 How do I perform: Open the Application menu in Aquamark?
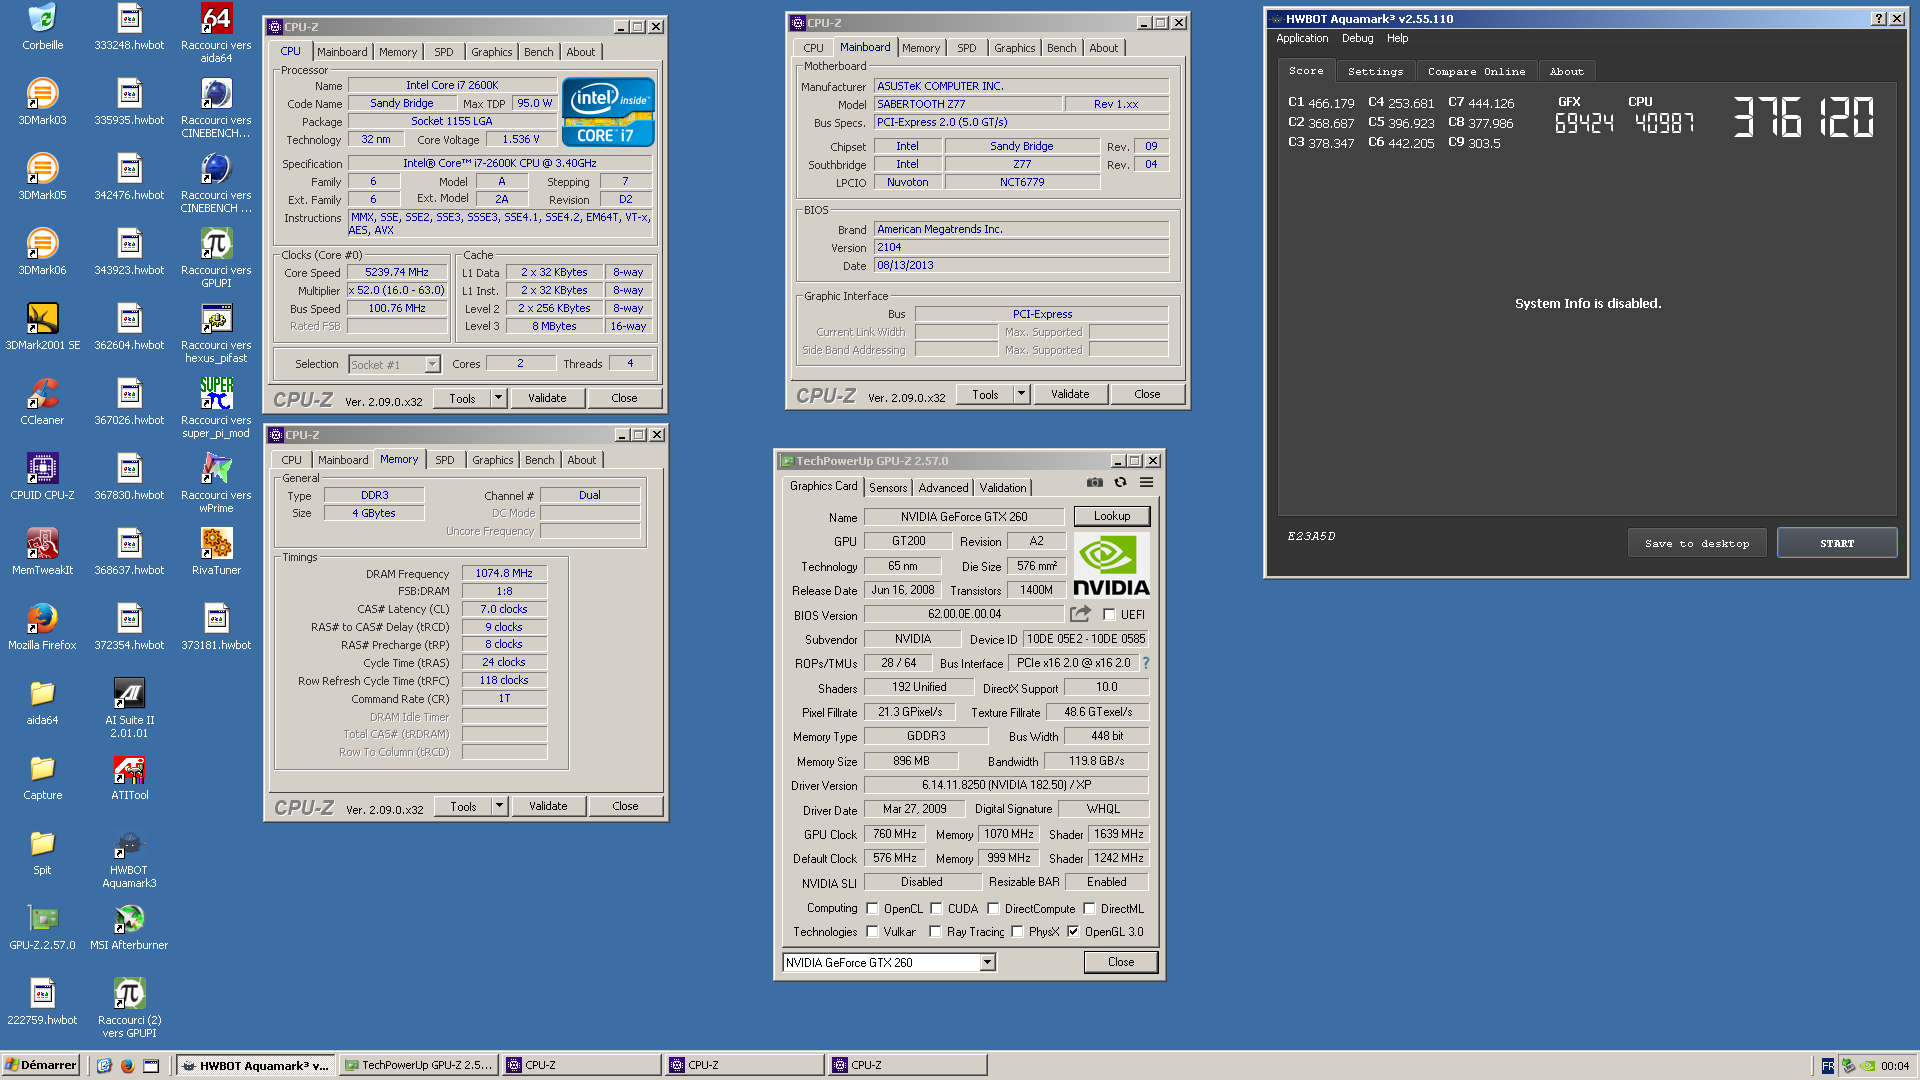[x=1302, y=38]
